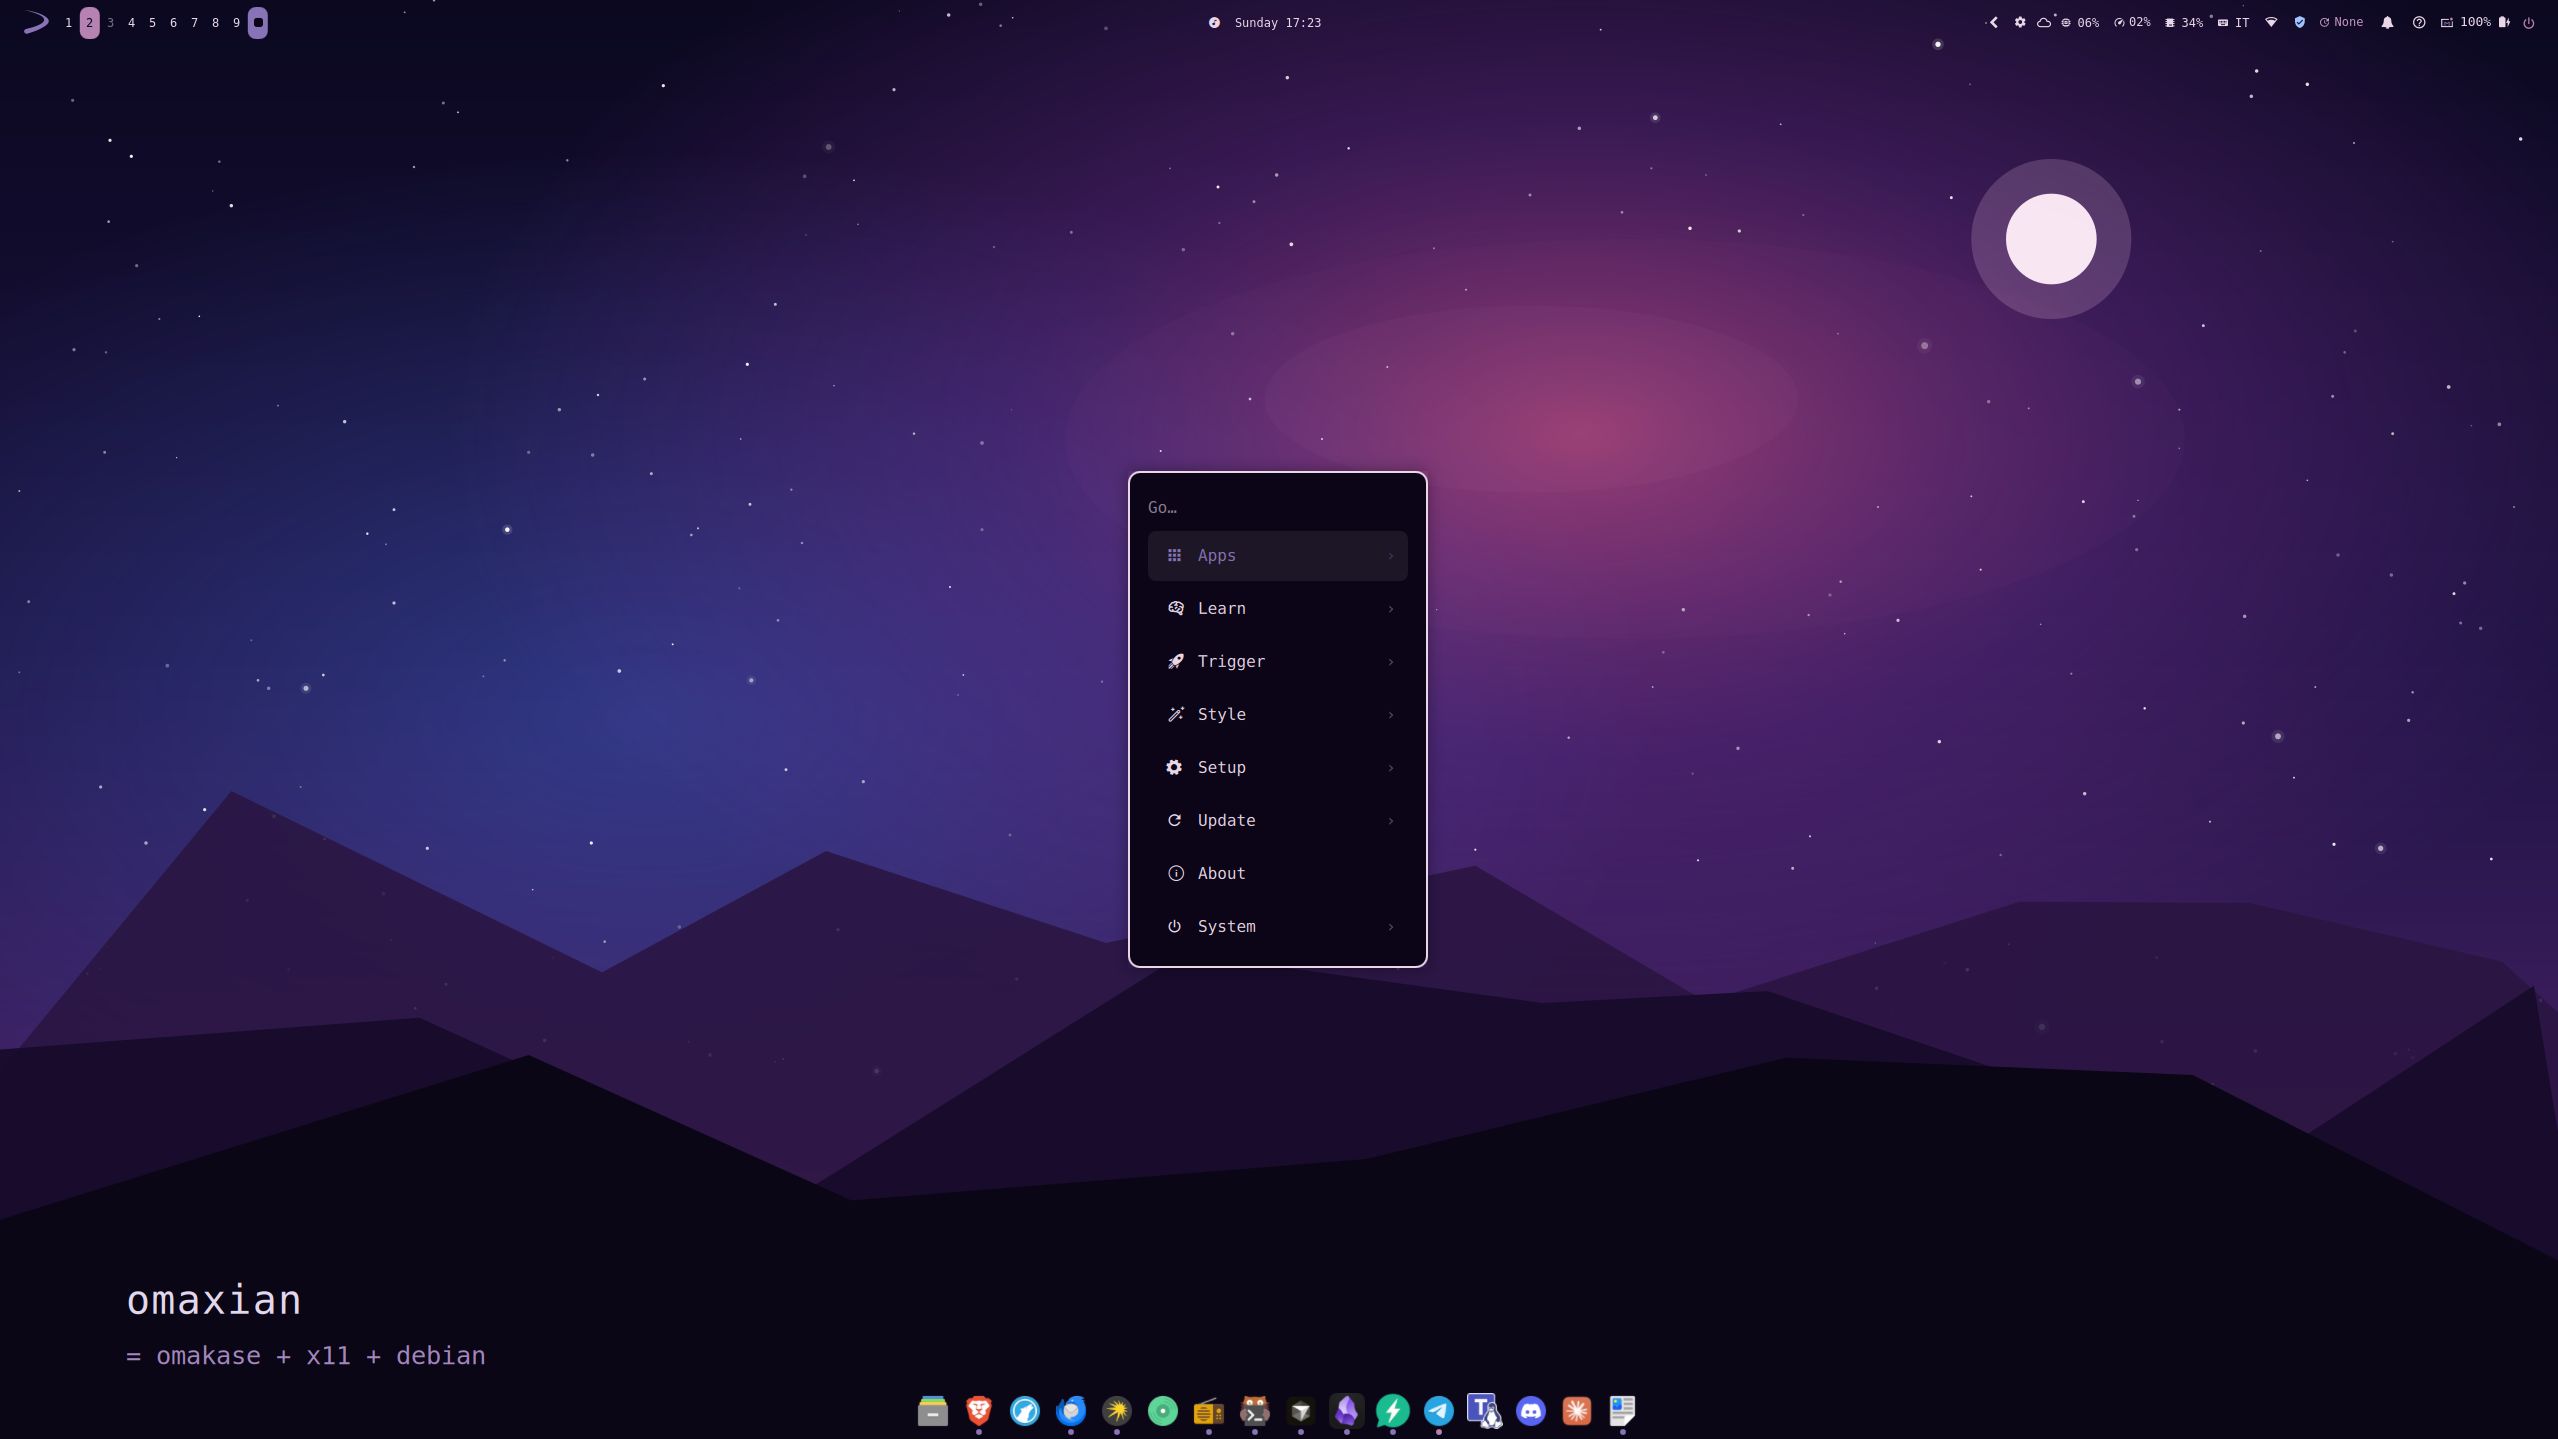Click the Sunday 17:23 clock
The height and width of the screenshot is (1439, 2558).
[1277, 22]
